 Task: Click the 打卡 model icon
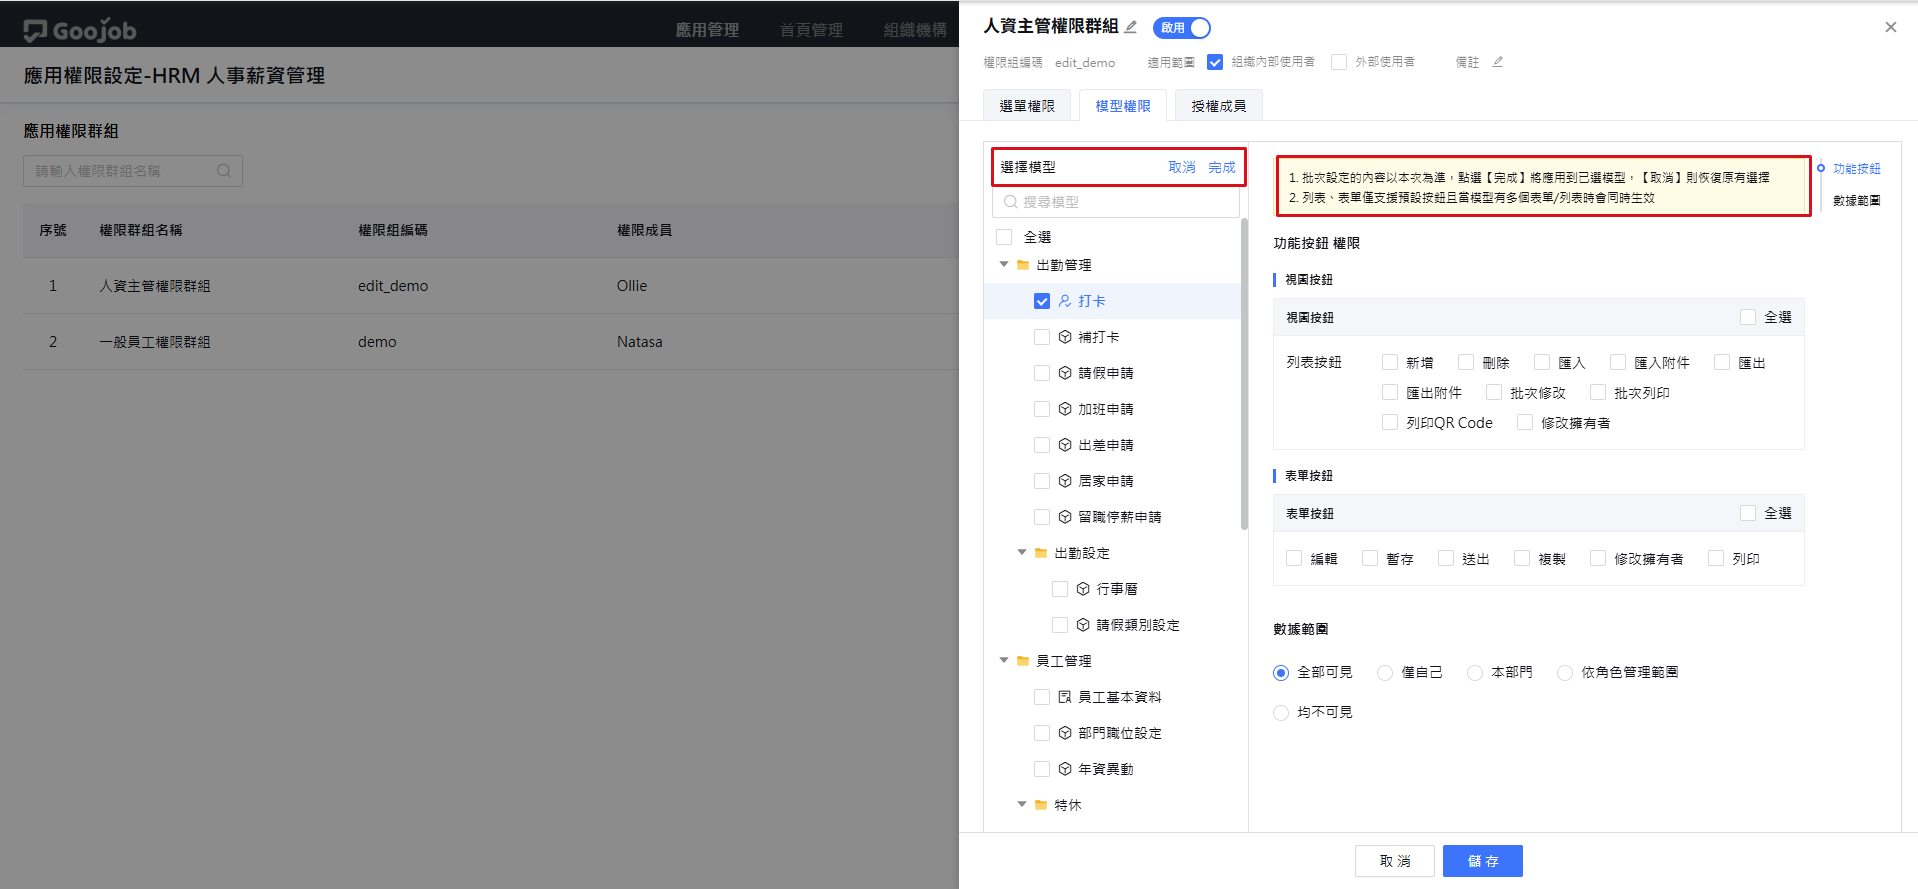1065,301
